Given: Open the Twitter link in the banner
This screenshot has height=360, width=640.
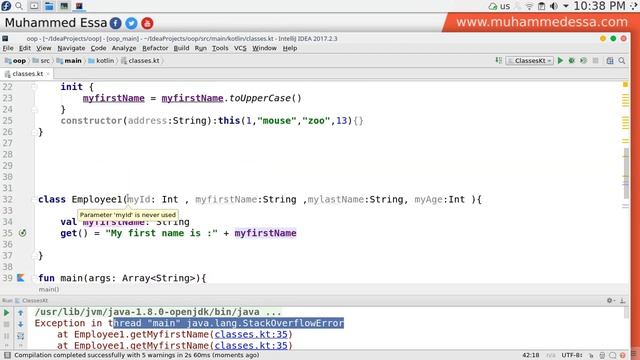Looking at the screenshot, I should coord(131,23).
